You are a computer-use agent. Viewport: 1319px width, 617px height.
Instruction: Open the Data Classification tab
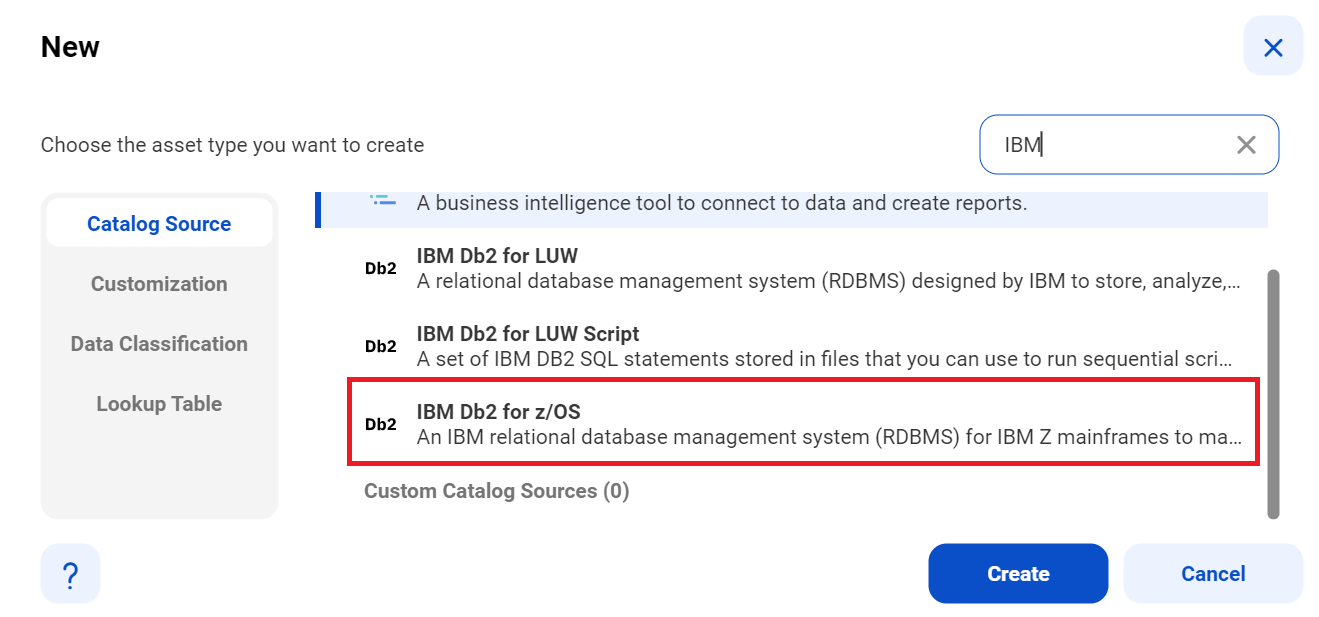[159, 344]
